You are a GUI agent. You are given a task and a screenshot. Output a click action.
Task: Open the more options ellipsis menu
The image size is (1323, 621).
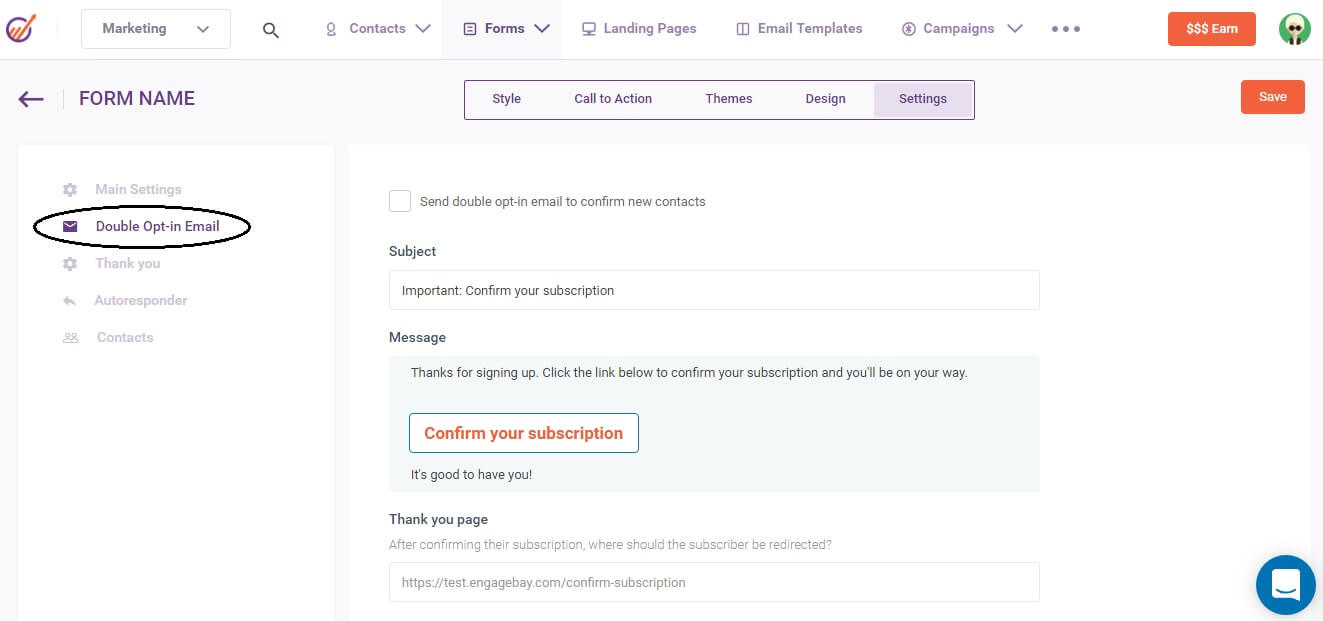[1065, 28]
